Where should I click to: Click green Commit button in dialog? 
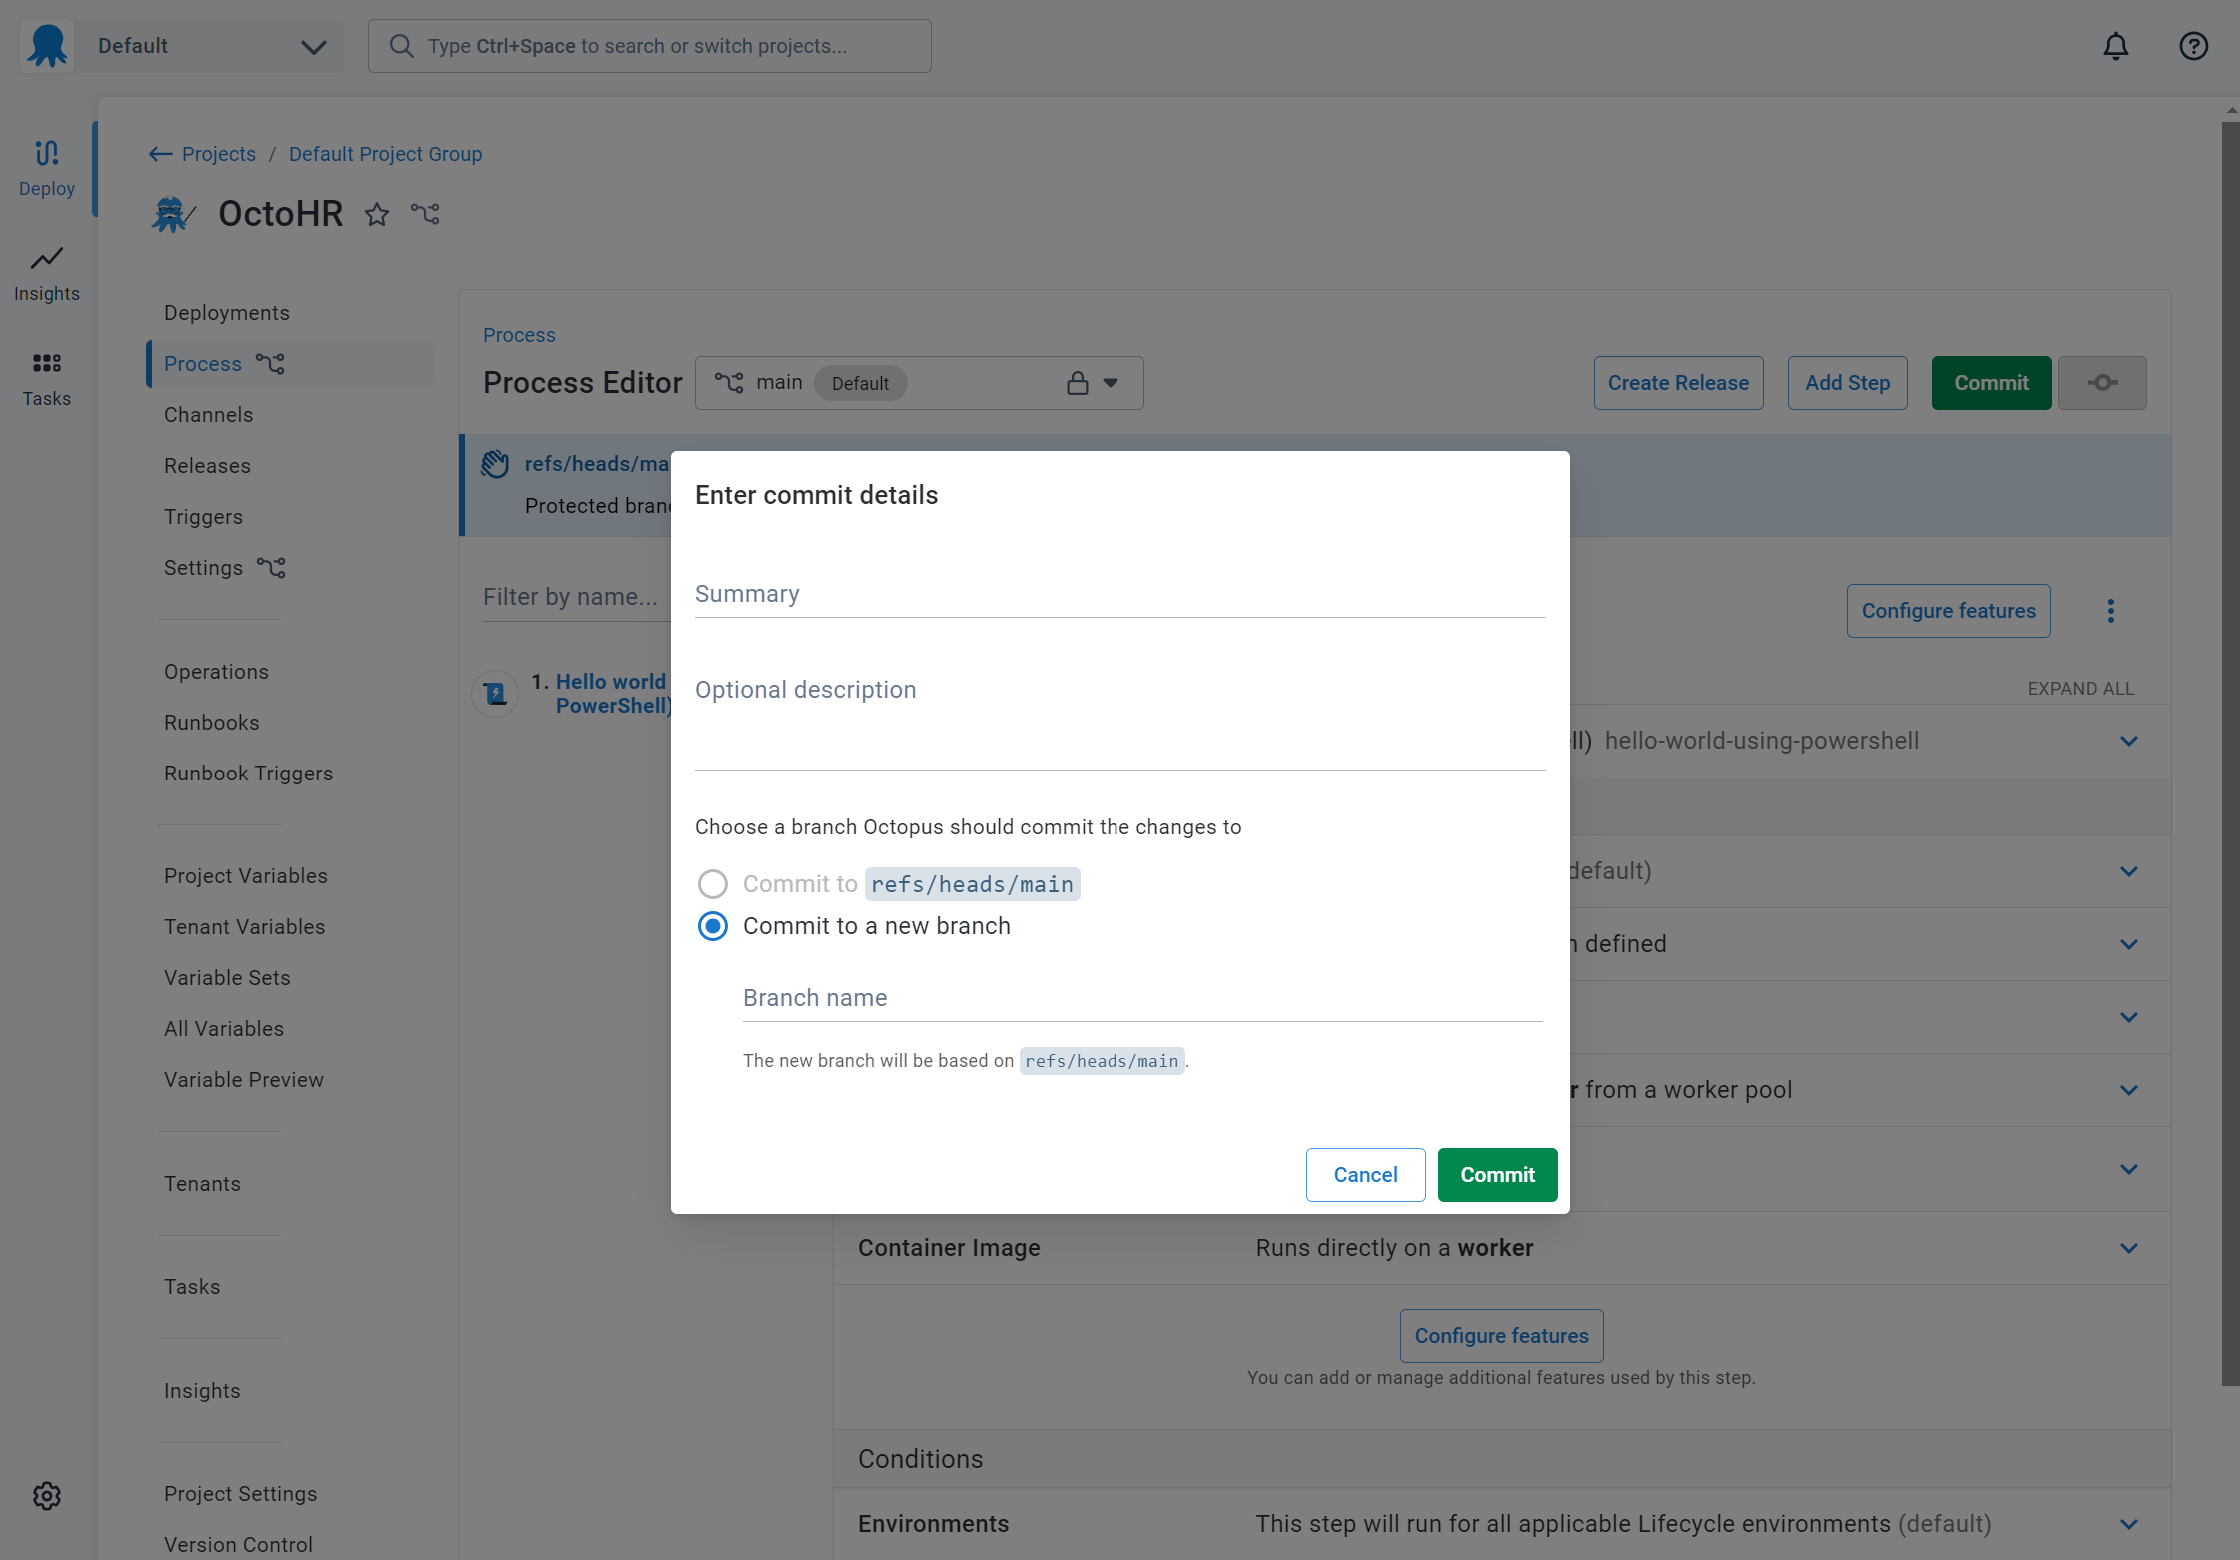(1497, 1175)
